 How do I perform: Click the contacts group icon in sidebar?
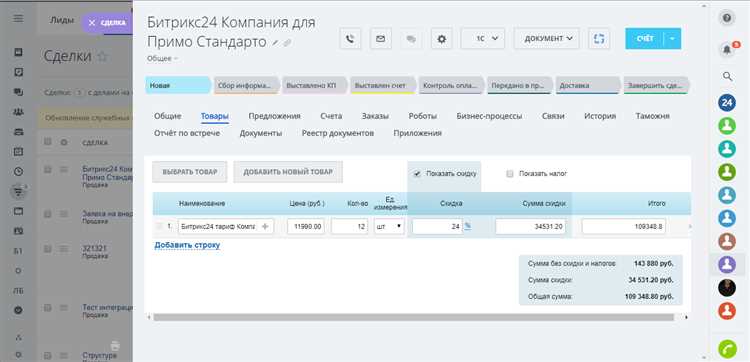pyautogui.click(x=18, y=112)
